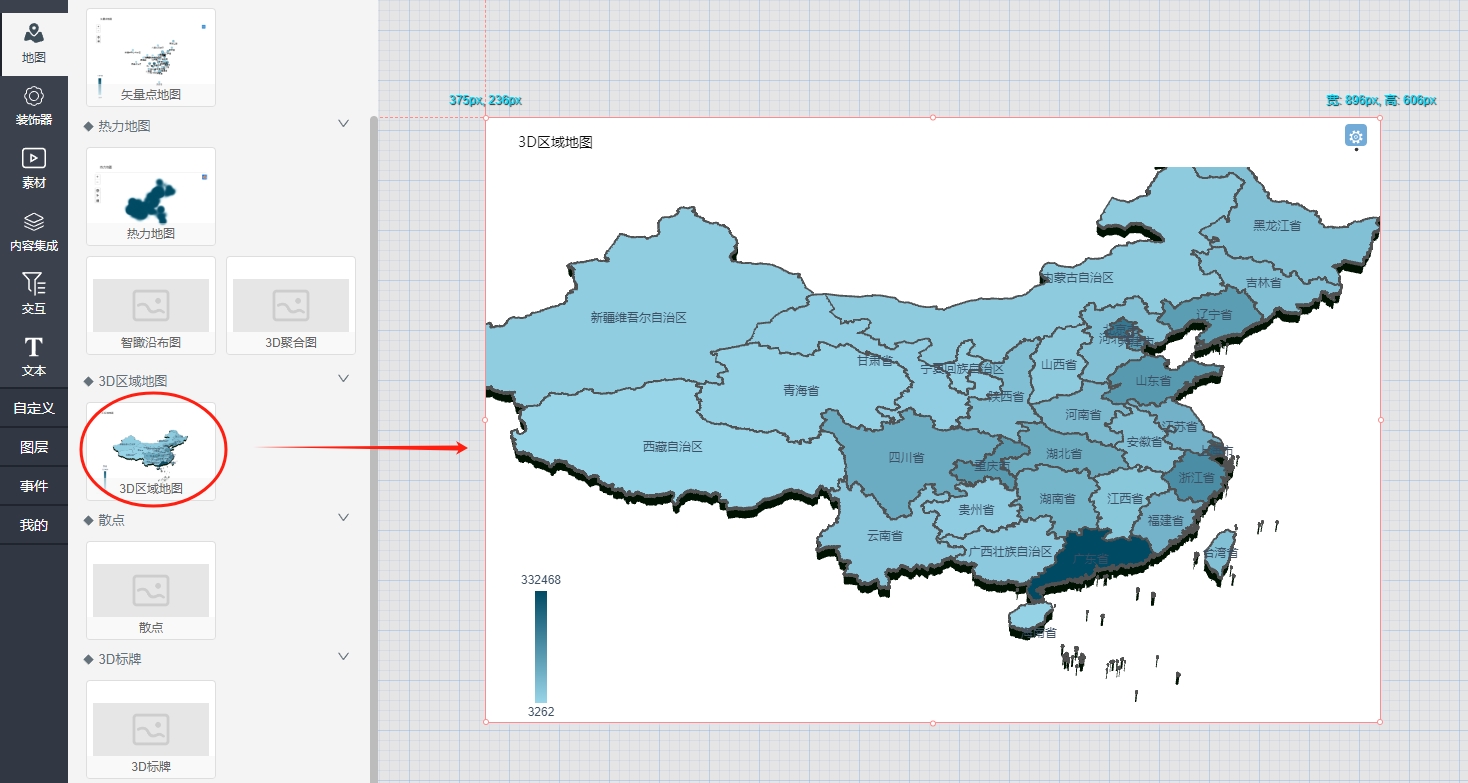Image resolution: width=1468 pixels, height=783 pixels.
Task: Choose the 3D聚合图 component
Action: coord(291,305)
